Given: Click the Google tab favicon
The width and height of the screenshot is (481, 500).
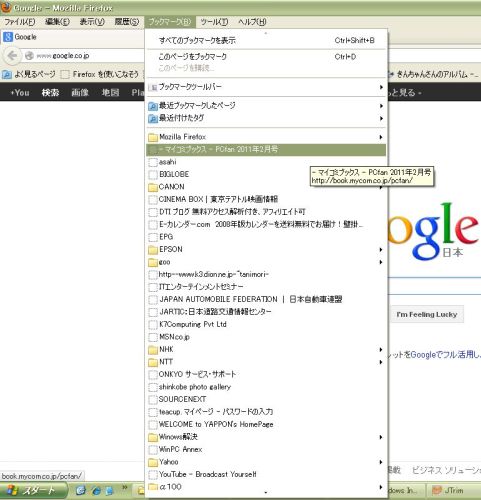Looking at the screenshot, I should tap(8, 37).
